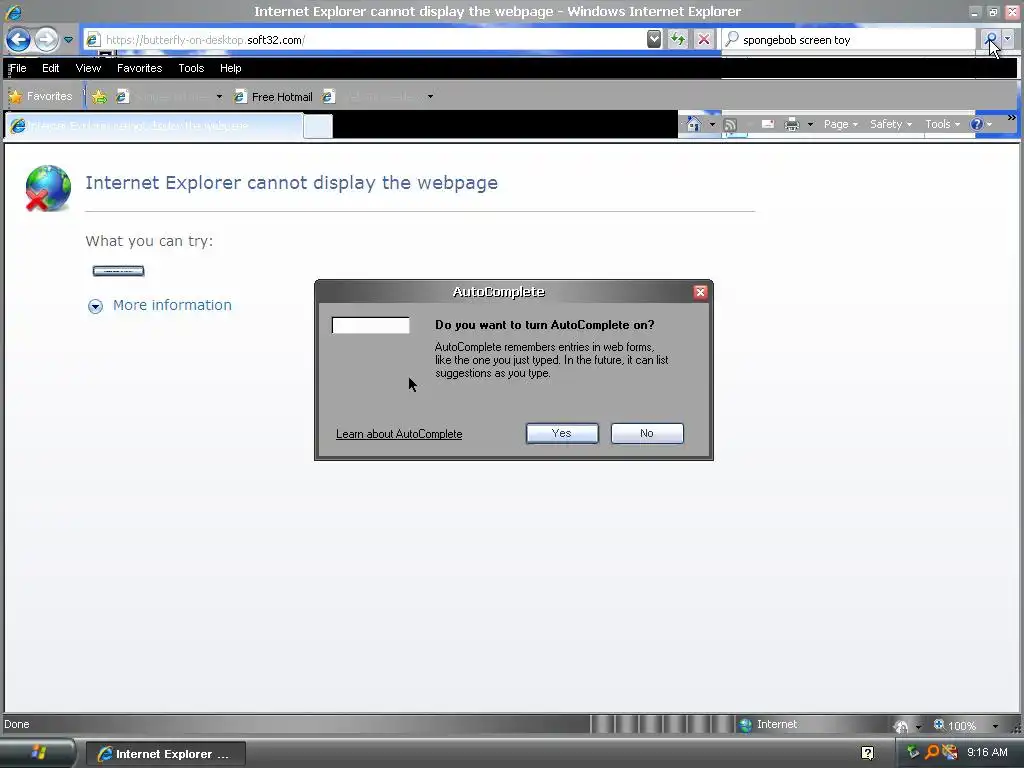Activate the Internet Explorer taskbar button

[x=166, y=754]
